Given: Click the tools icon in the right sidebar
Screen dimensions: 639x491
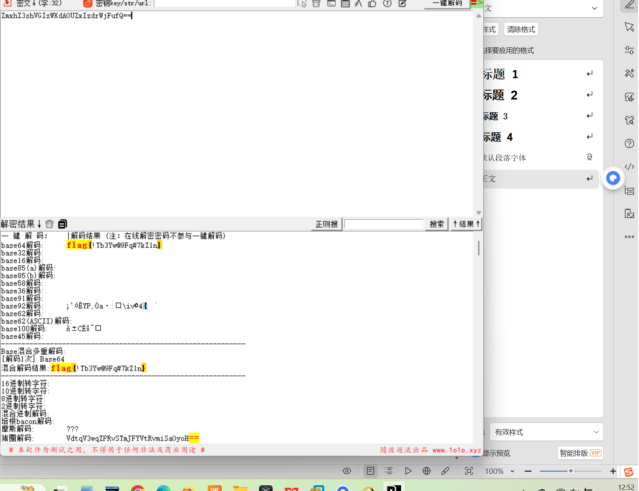Looking at the screenshot, I should (x=629, y=73).
